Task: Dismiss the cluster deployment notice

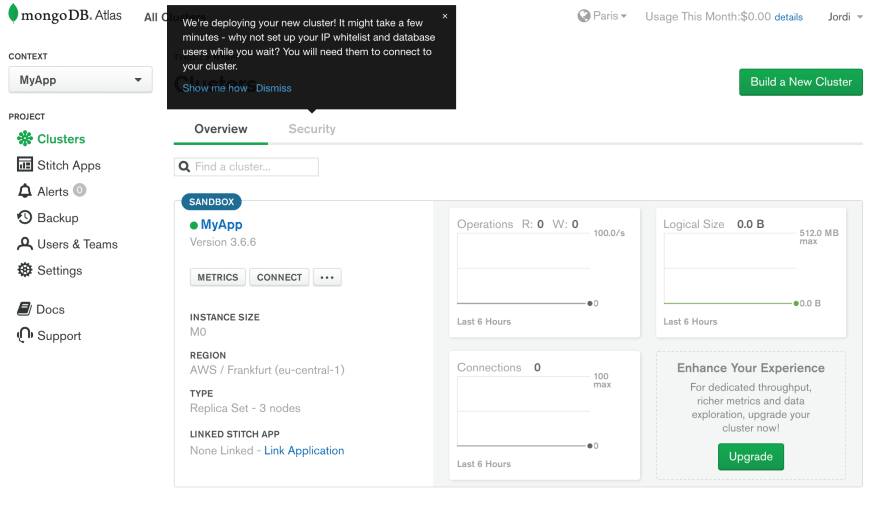Action: coord(273,88)
